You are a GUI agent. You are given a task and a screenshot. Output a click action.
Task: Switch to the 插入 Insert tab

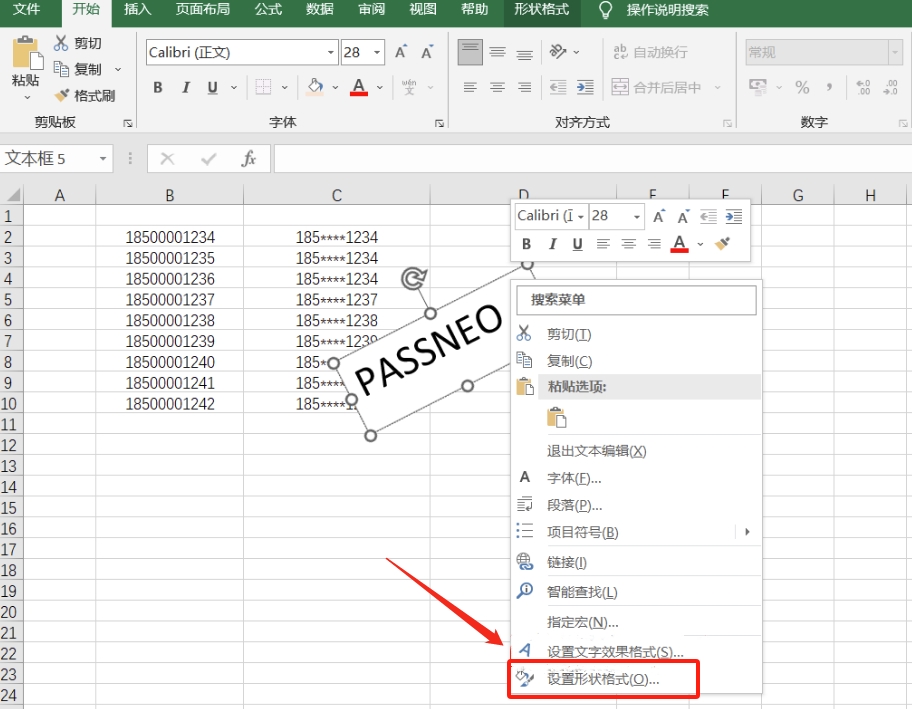(137, 10)
